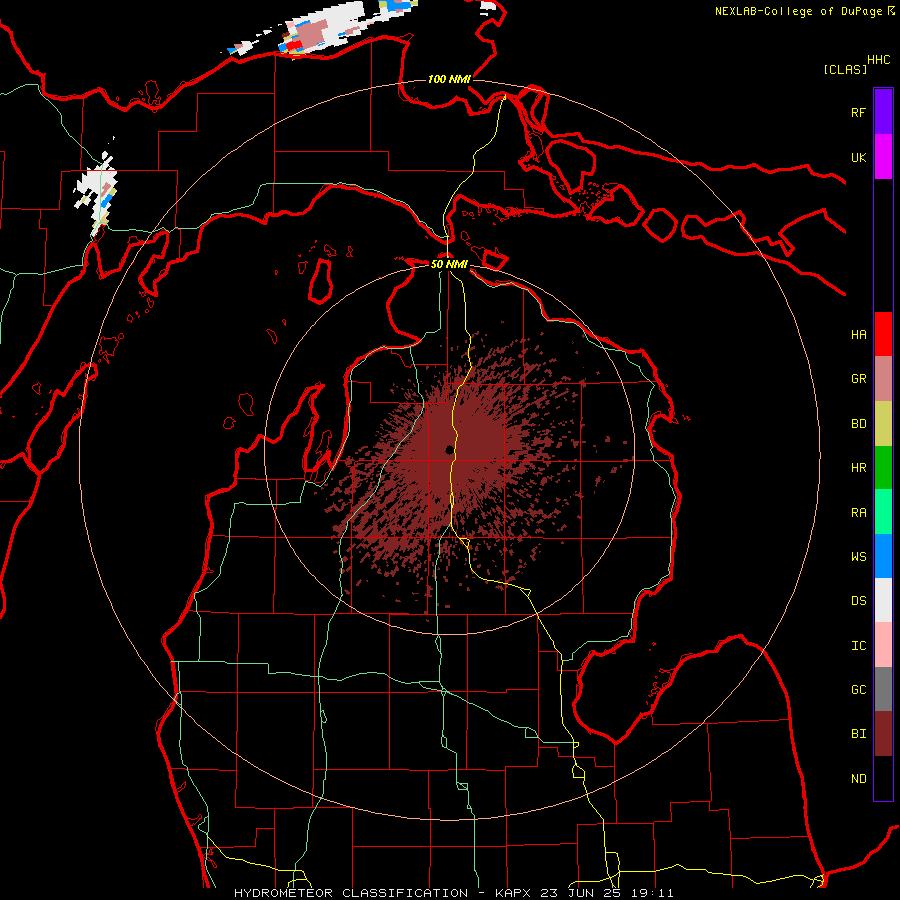Viewport: 900px width, 900px height.
Task: Select the BD yellow legend color block
Action: 883,423
